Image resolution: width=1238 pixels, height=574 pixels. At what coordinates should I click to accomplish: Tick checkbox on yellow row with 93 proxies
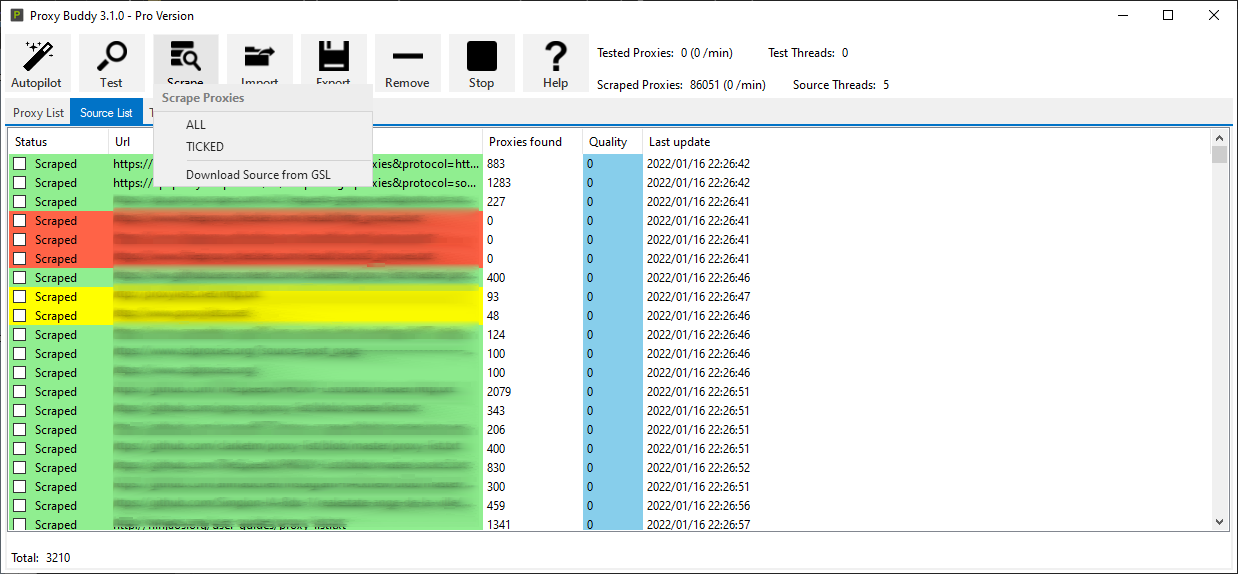point(20,297)
